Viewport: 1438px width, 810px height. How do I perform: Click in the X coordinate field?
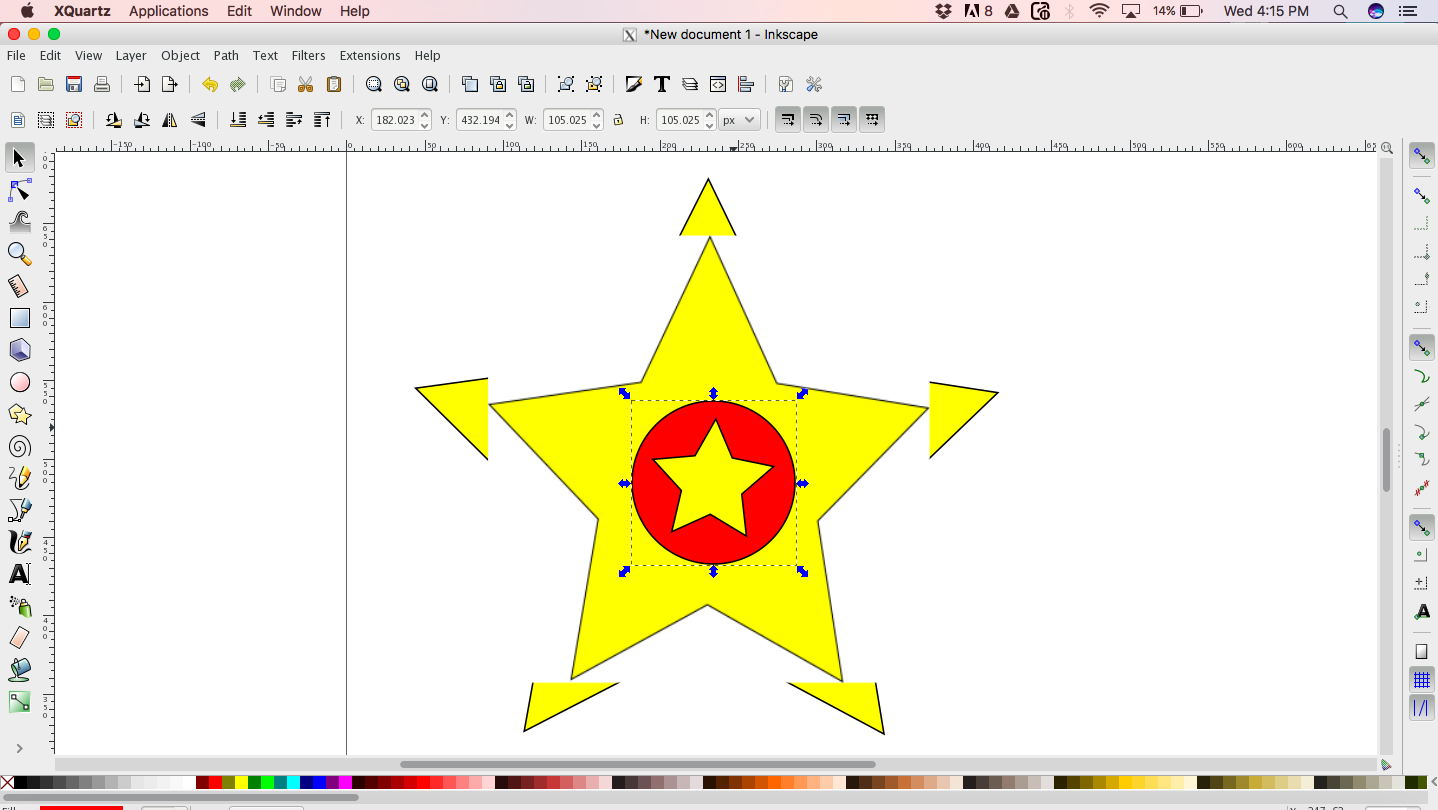pos(395,120)
